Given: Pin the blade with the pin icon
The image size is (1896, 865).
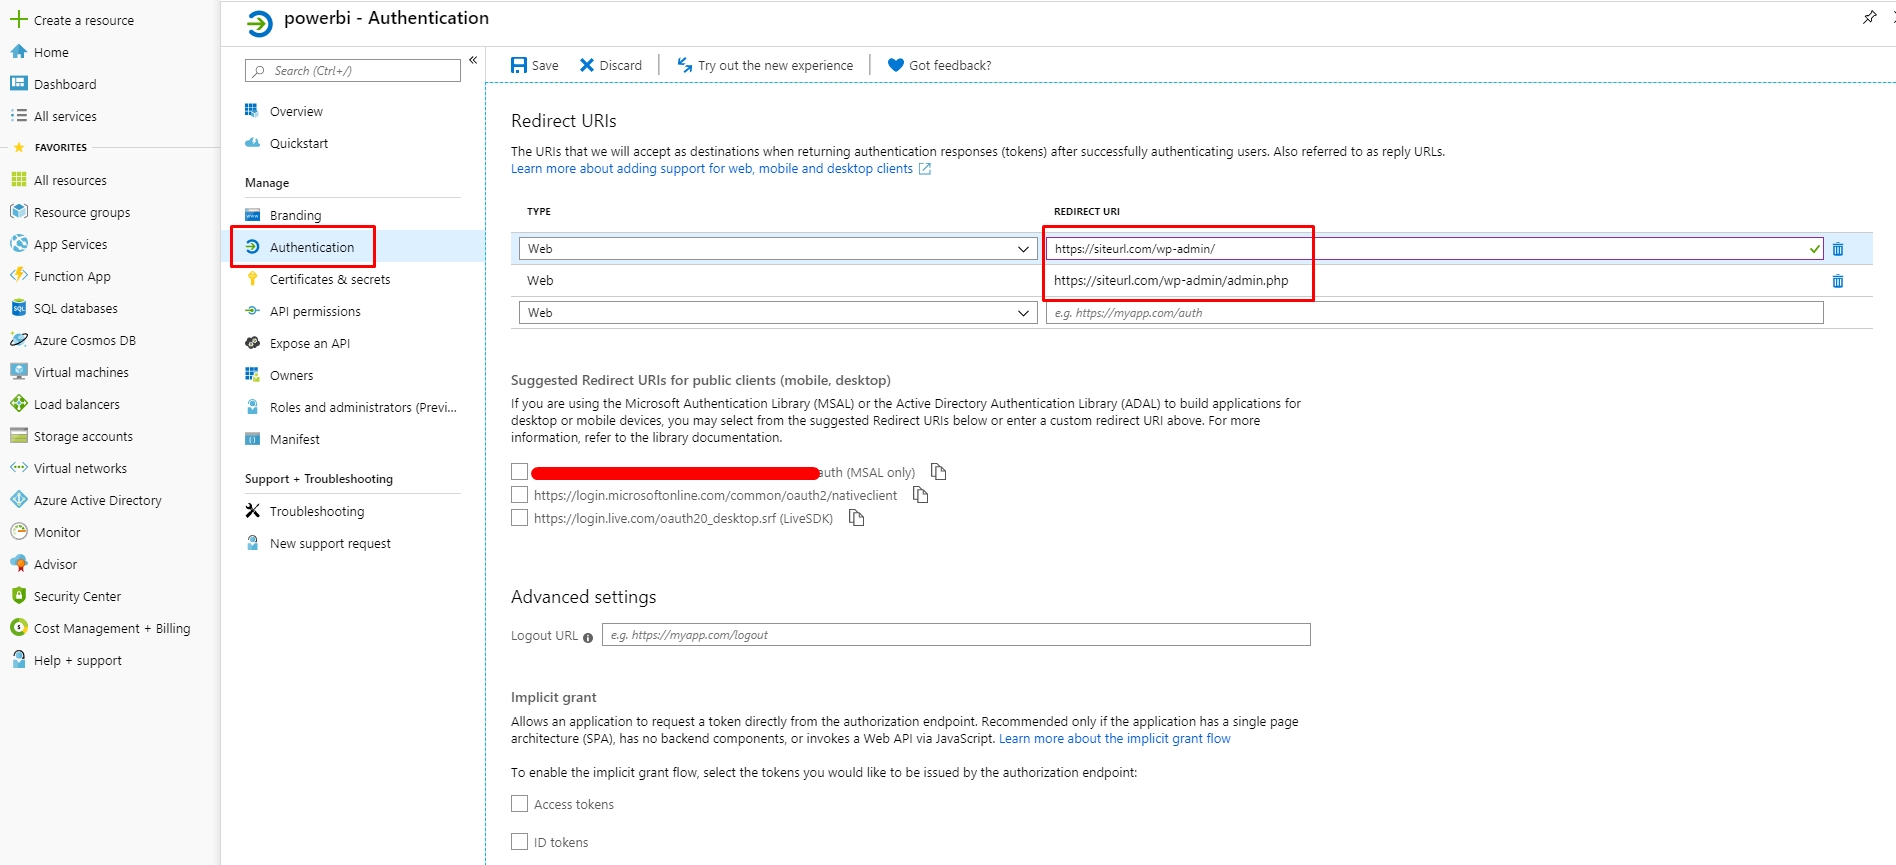Looking at the screenshot, I should pos(1869,17).
